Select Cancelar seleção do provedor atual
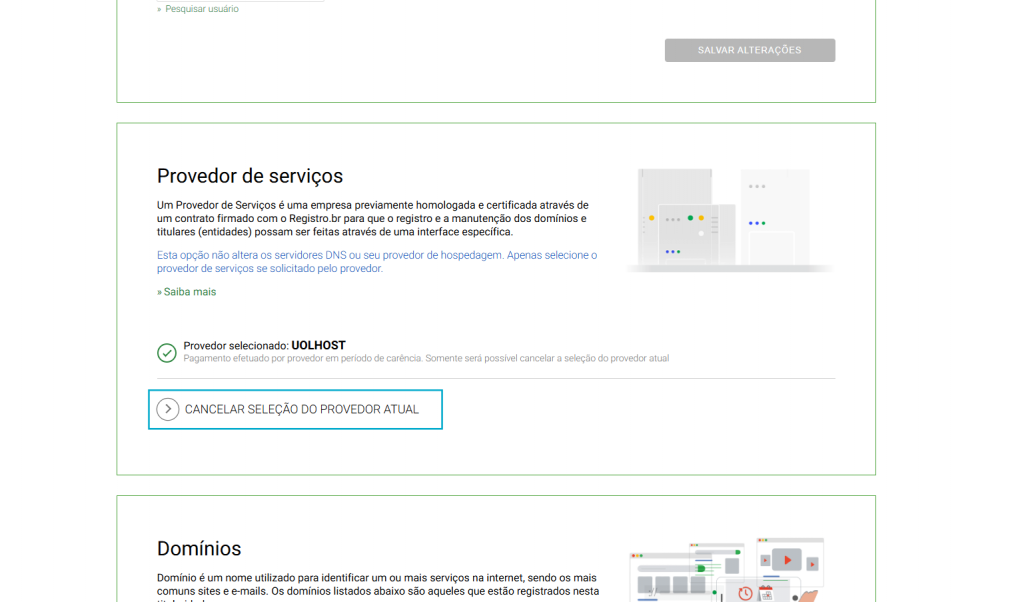Screen dimensions: 1024x602 [x=301, y=409]
